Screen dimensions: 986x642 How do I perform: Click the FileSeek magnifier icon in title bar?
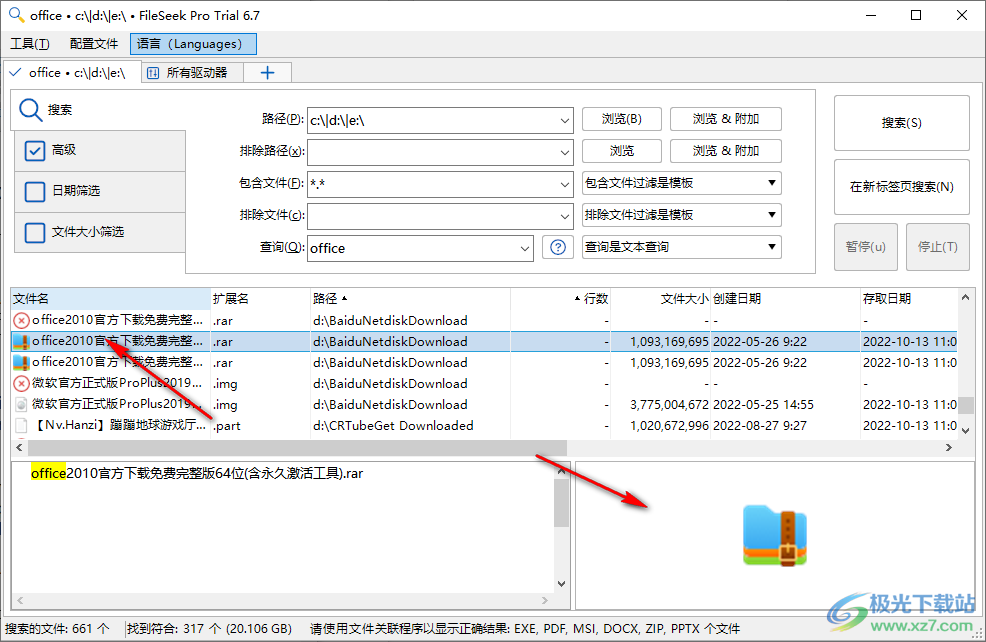[16, 14]
